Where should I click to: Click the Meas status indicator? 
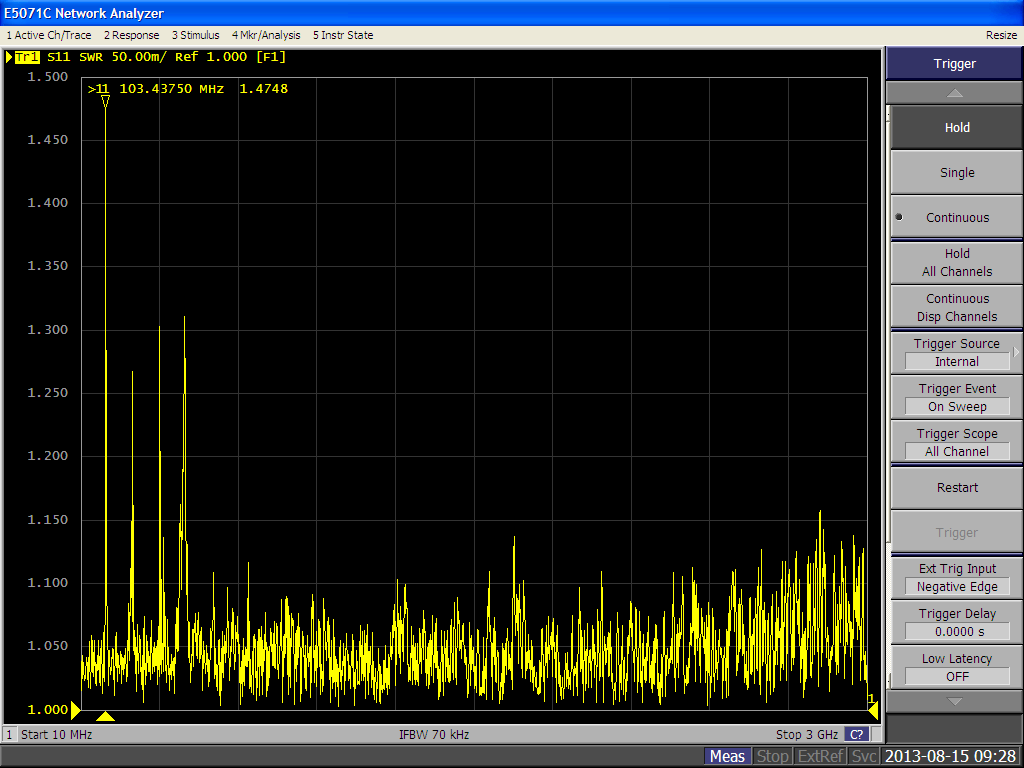pyautogui.click(x=727, y=756)
